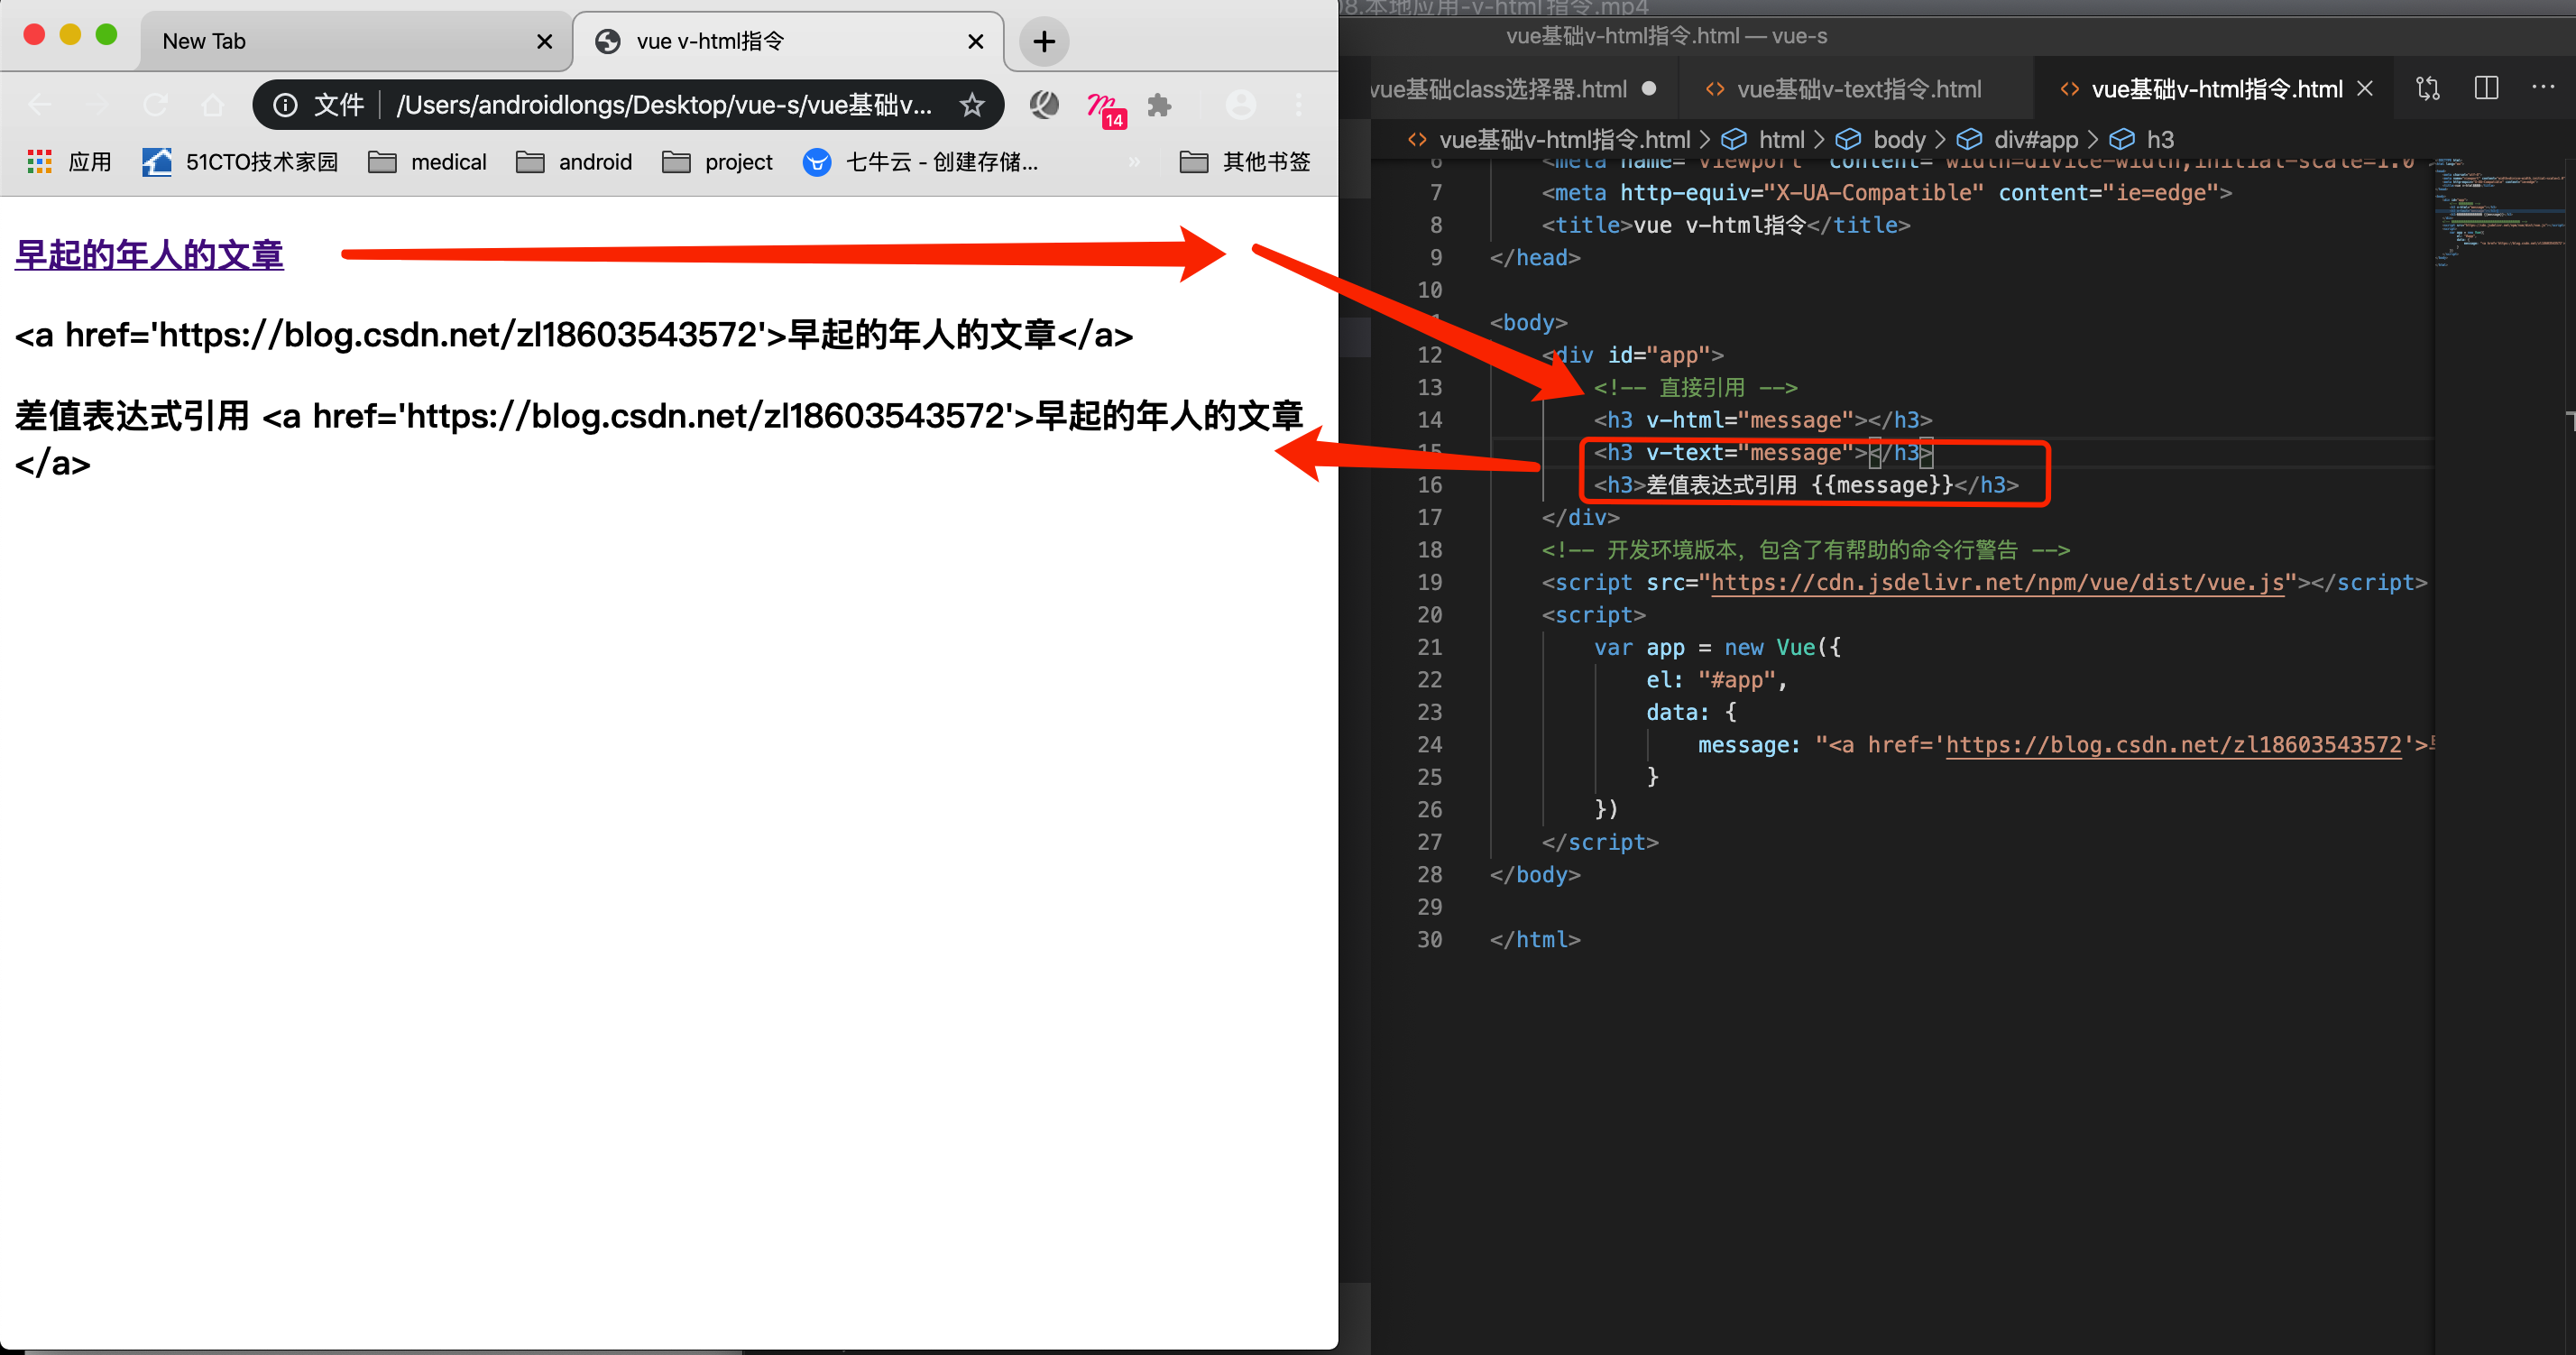Open the 应用 apps grid bookmark
The width and height of the screenshot is (2576, 1355).
point(69,162)
